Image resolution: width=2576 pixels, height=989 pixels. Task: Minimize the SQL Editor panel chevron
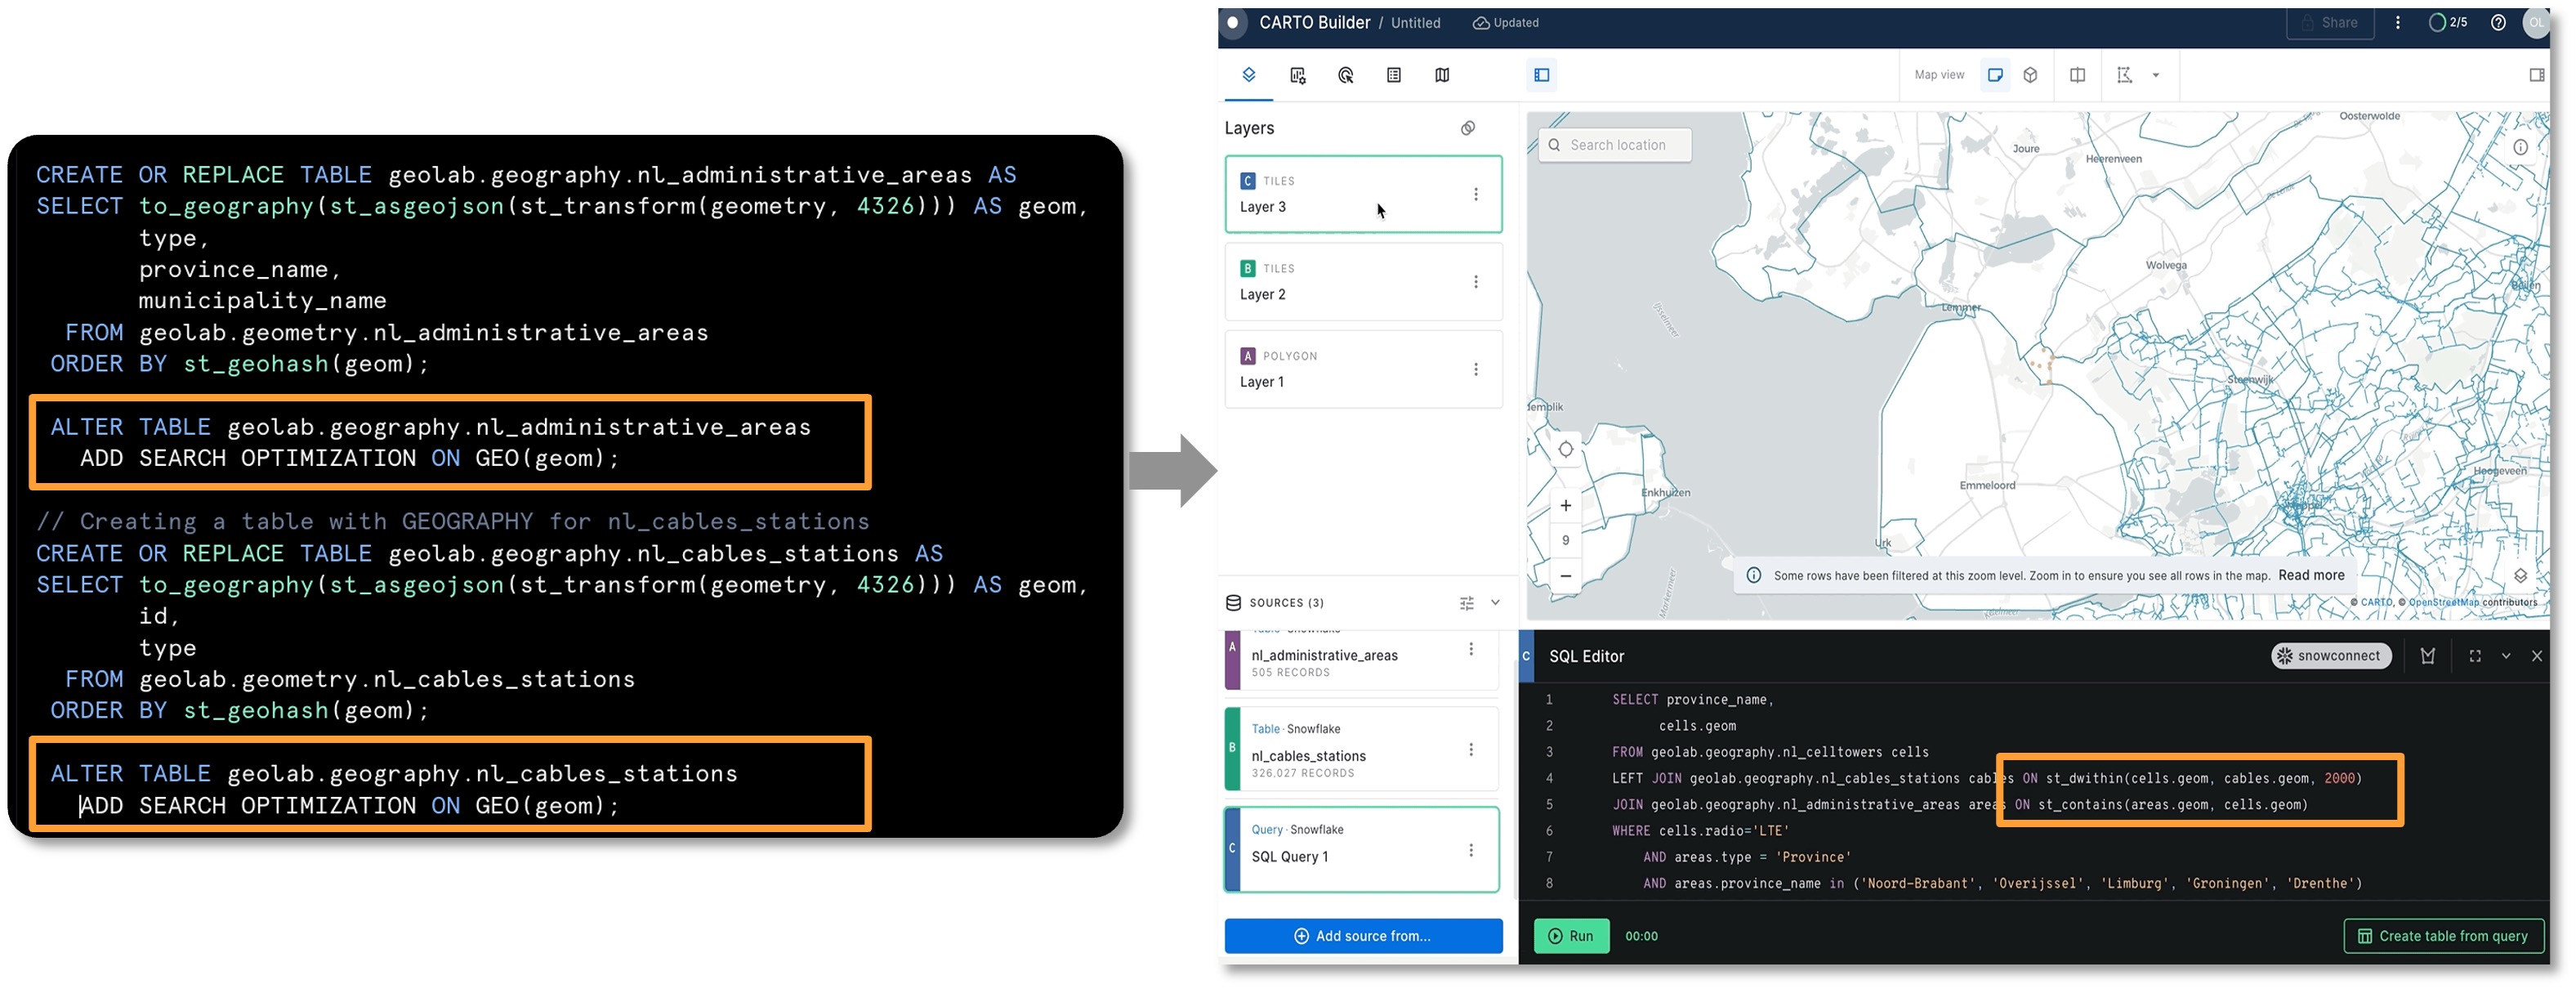pos(2505,656)
